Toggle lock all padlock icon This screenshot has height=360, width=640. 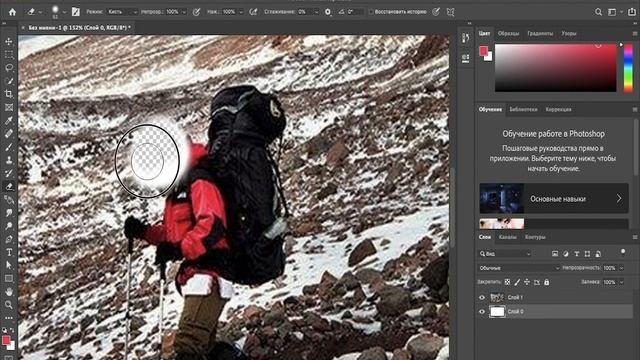pyautogui.click(x=547, y=282)
